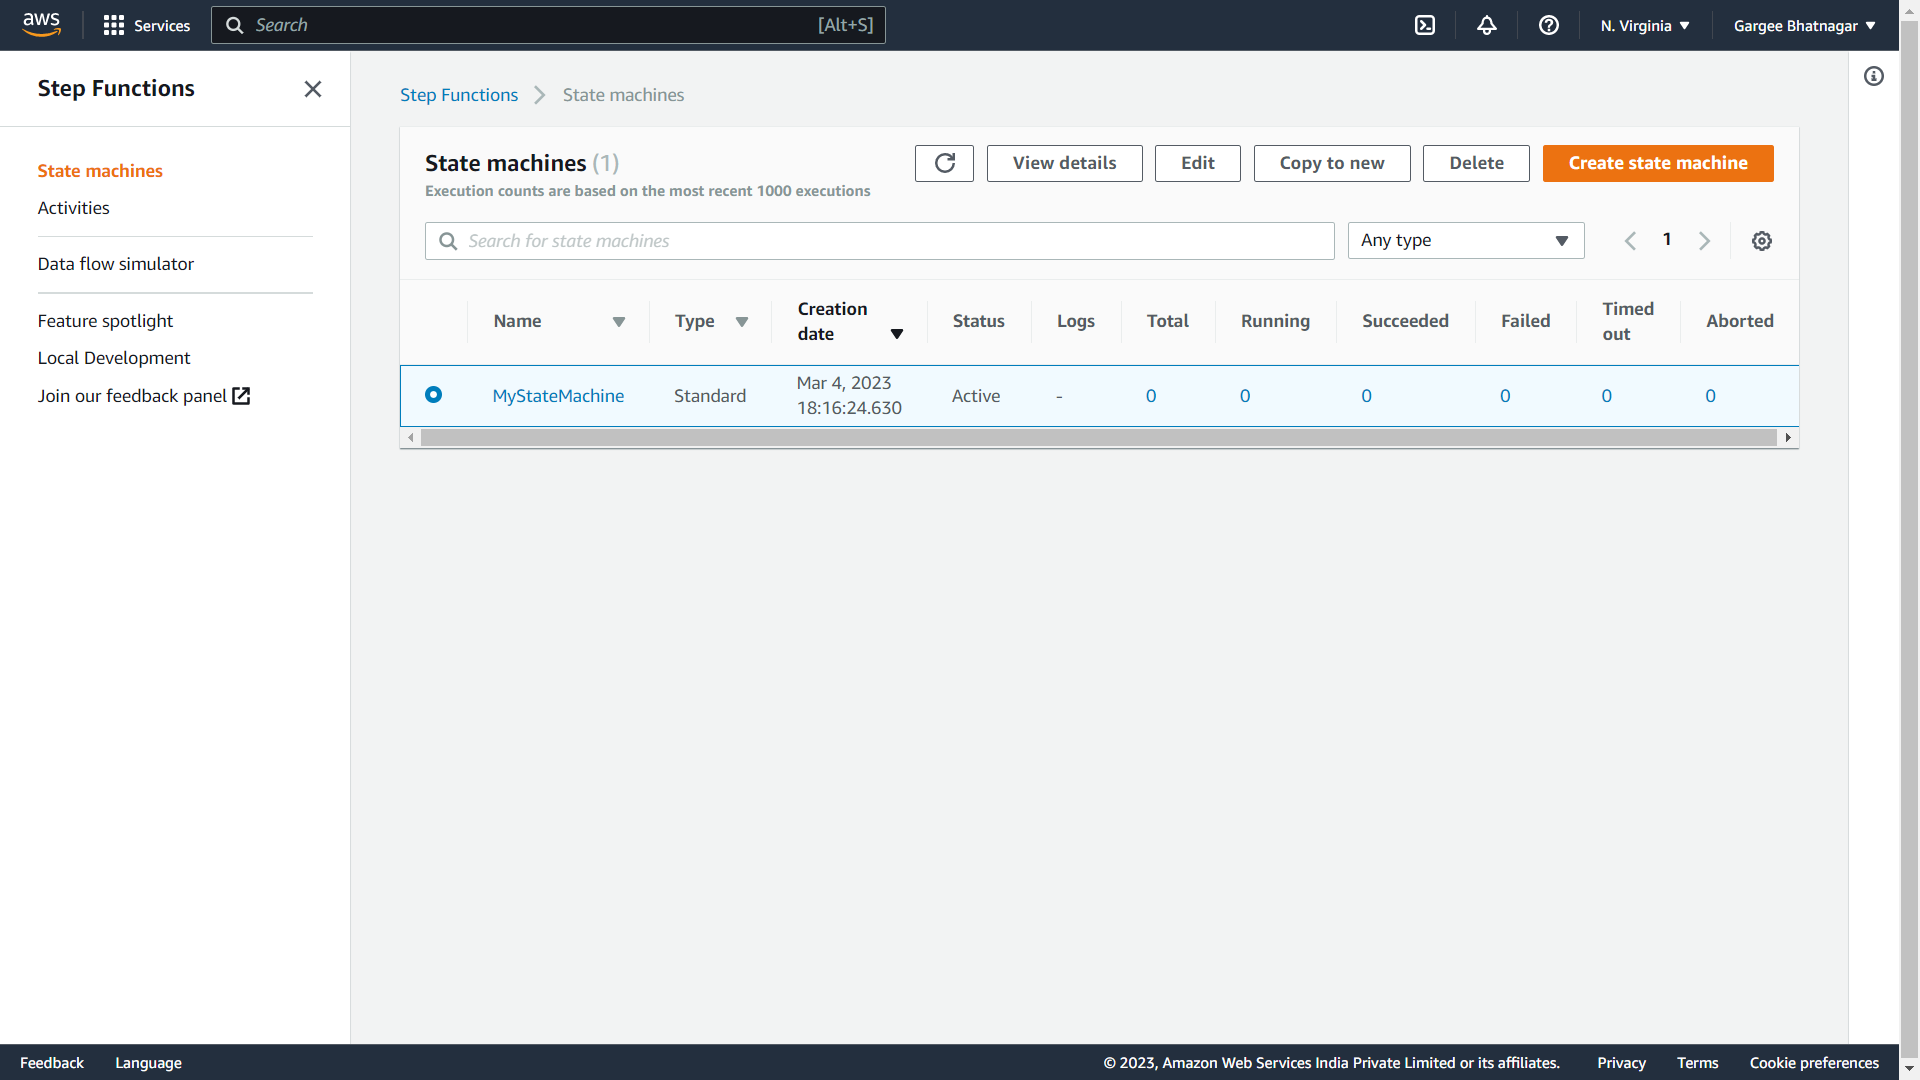Open table preferences gear icon
Screen dimensions: 1920x1080
(x=1762, y=241)
